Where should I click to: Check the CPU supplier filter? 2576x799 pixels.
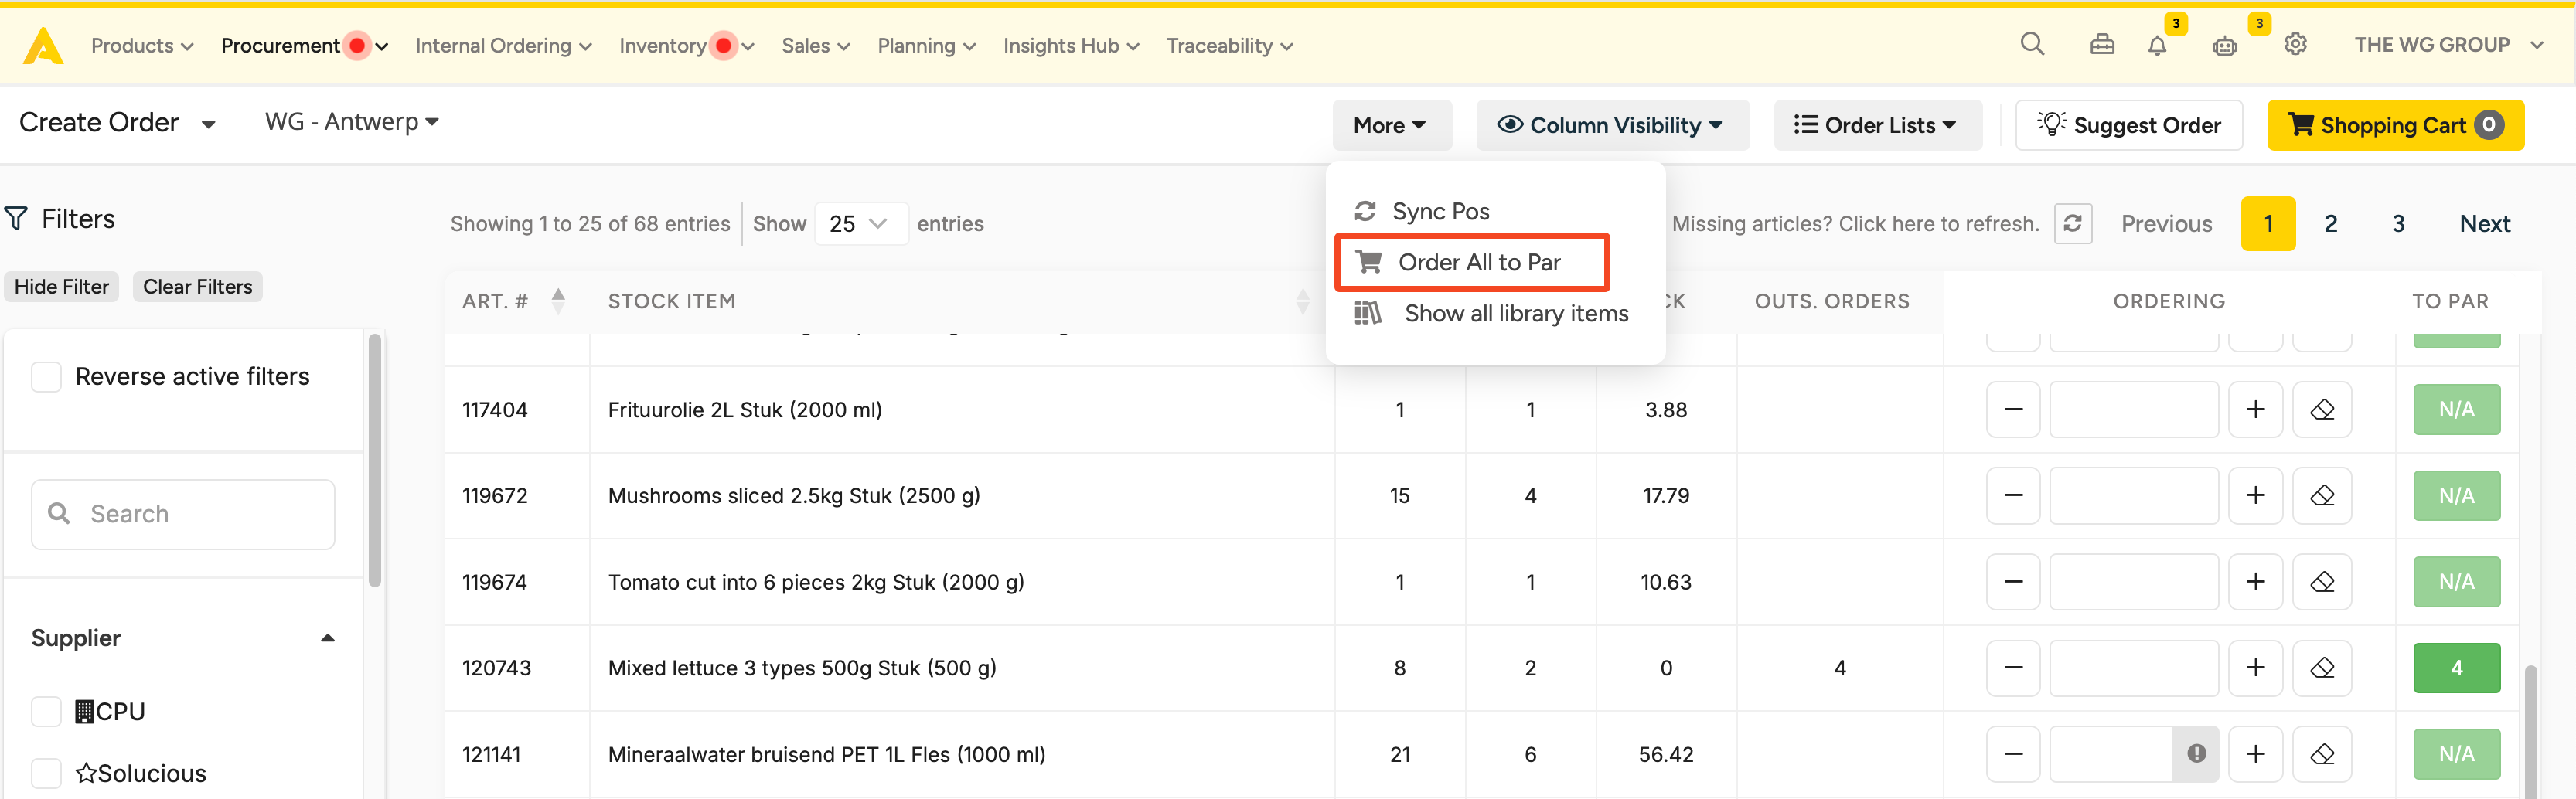tap(46, 711)
